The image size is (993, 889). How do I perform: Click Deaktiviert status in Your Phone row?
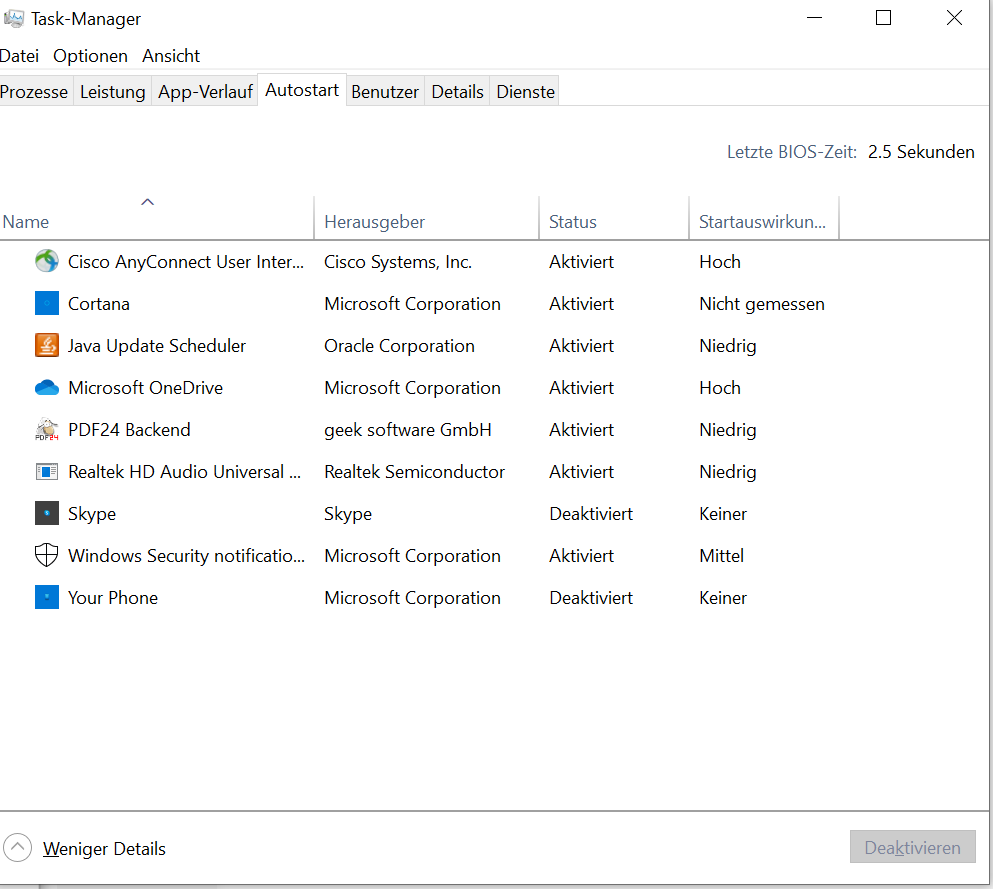(591, 598)
